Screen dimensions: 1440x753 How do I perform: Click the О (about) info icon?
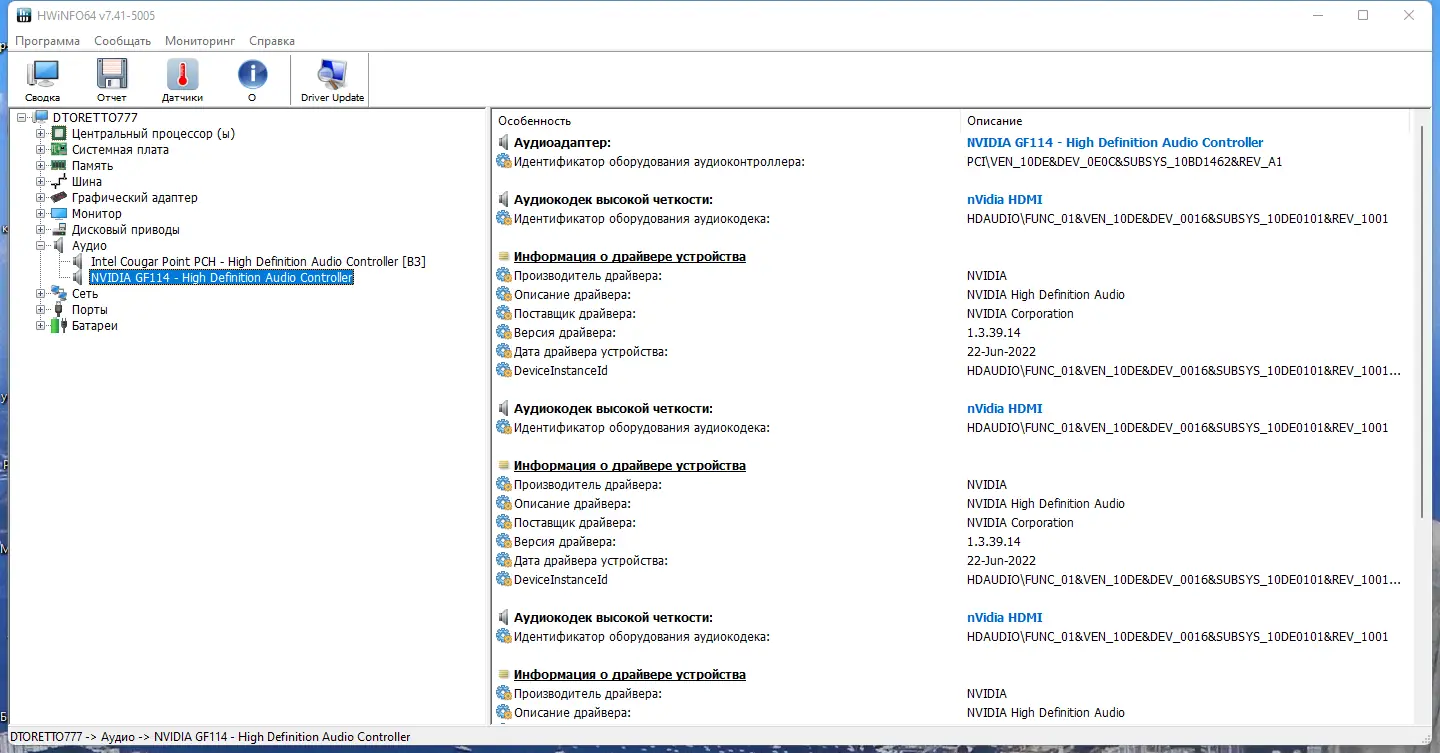tap(252, 75)
